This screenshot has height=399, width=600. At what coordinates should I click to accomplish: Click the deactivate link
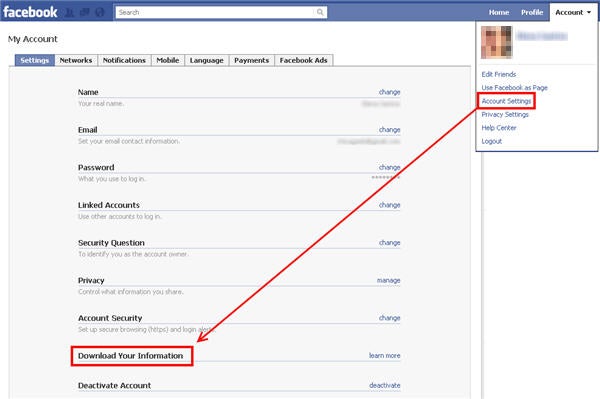[x=385, y=385]
